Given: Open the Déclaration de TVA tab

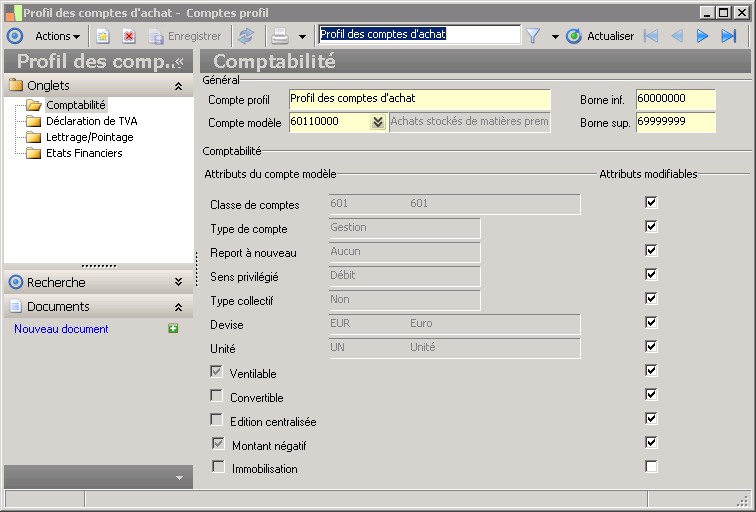Looking at the screenshot, I should (x=91, y=121).
